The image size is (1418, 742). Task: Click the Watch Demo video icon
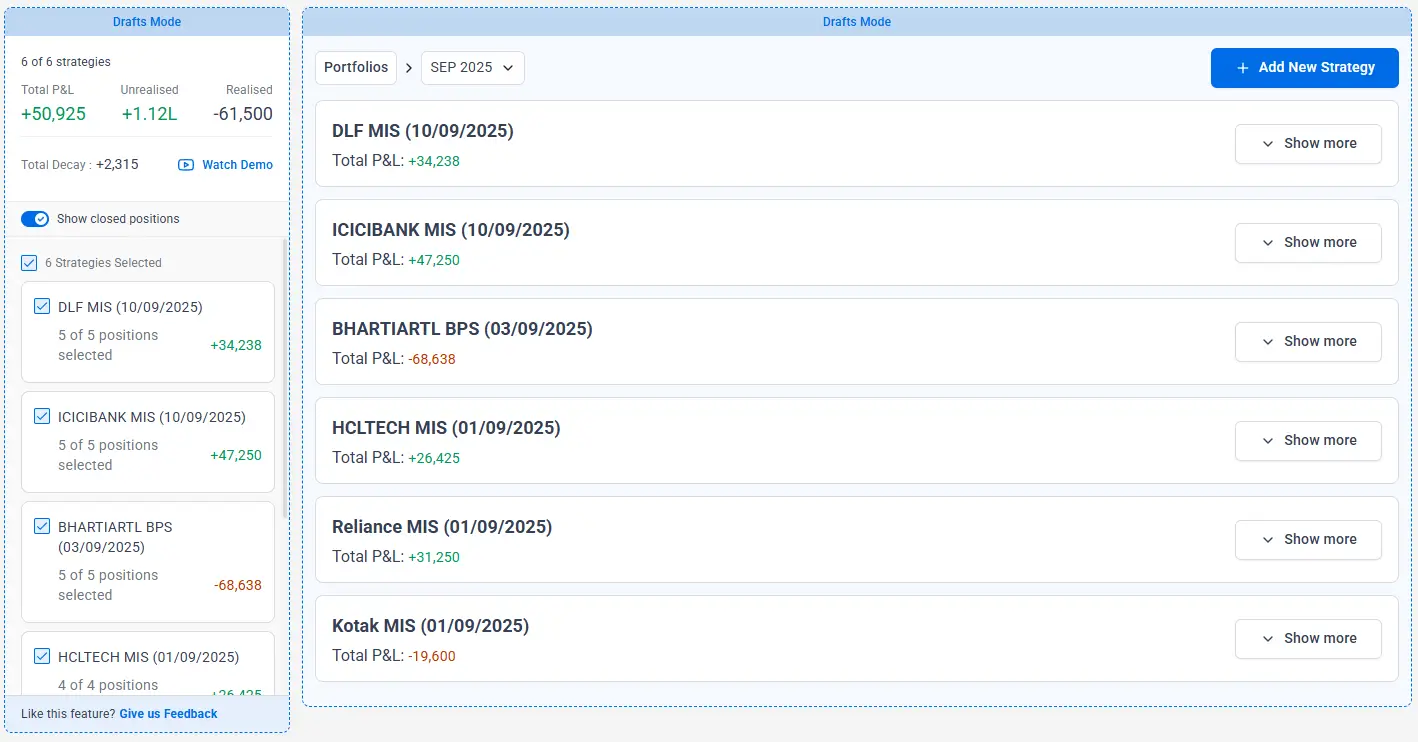(x=186, y=165)
